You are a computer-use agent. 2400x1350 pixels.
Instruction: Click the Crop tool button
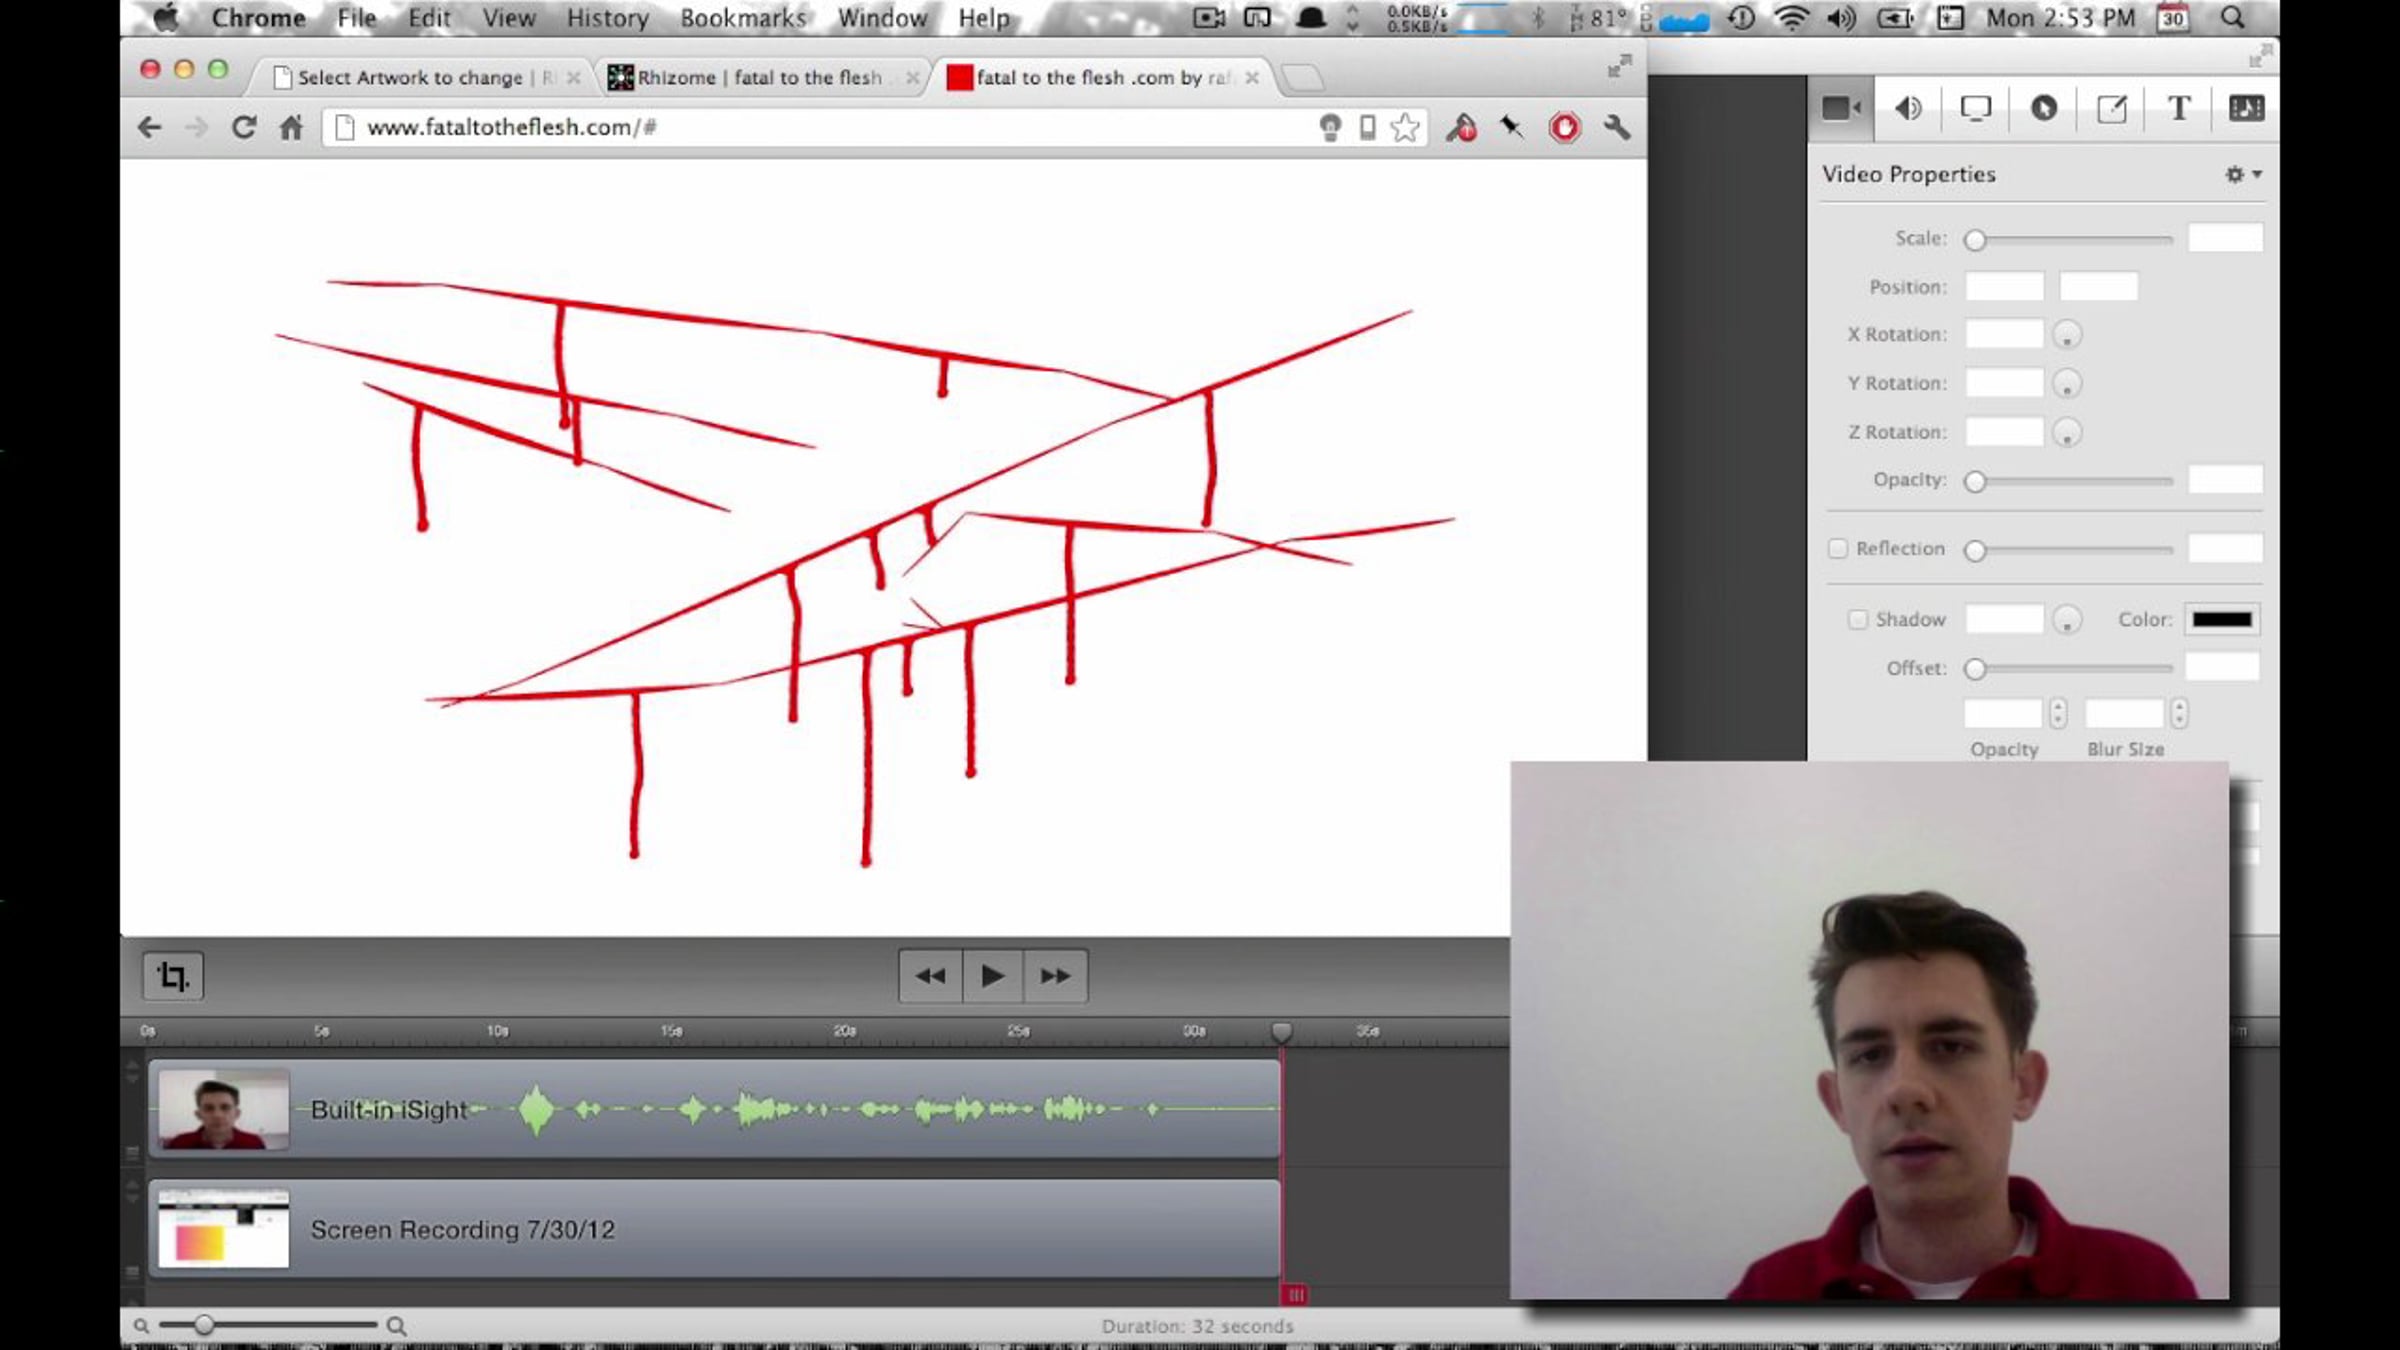(x=173, y=976)
